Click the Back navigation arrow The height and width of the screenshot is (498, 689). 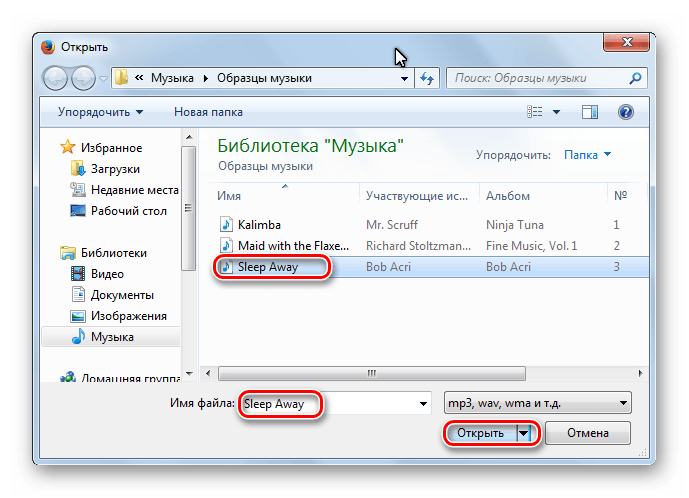coord(55,79)
